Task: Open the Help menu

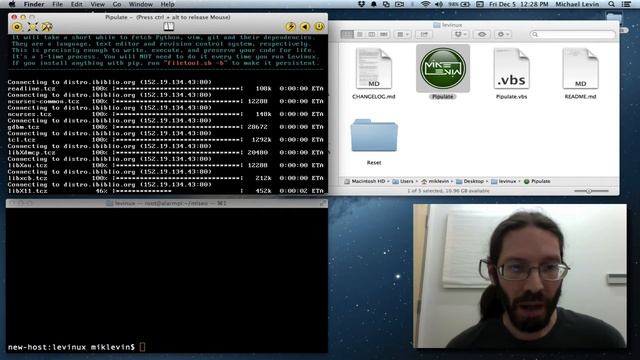Action: click(167, 4)
